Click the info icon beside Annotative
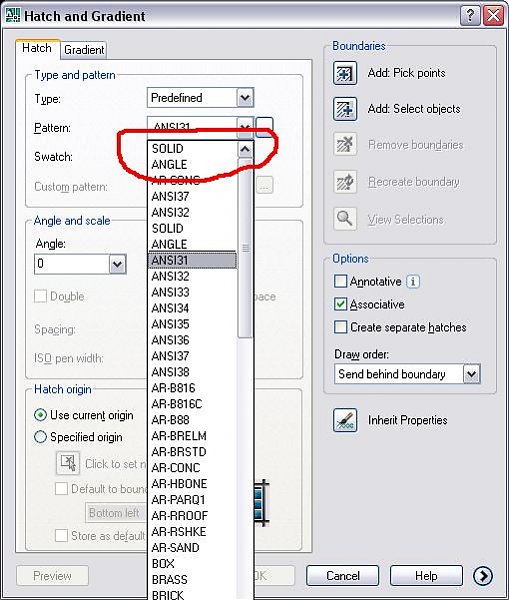The height and width of the screenshot is (600, 509). pos(413,282)
